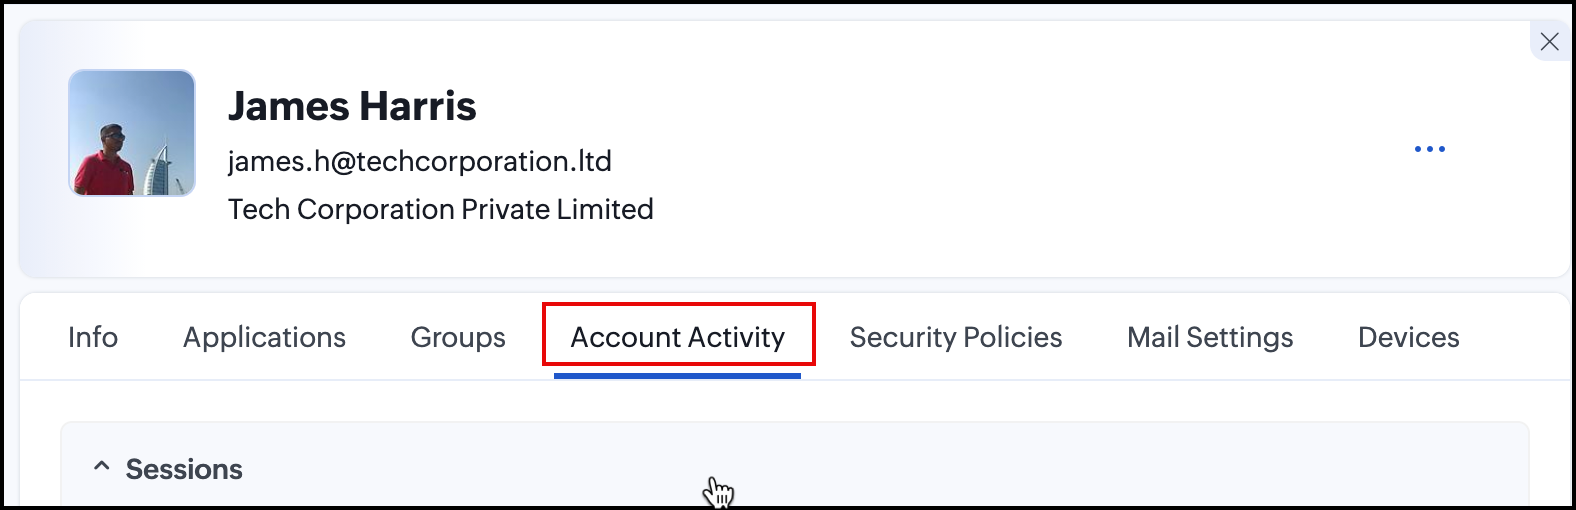This screenshot has width=1576, height=510.
Task: Select the Account Activity tab
Action: [677, 337]
